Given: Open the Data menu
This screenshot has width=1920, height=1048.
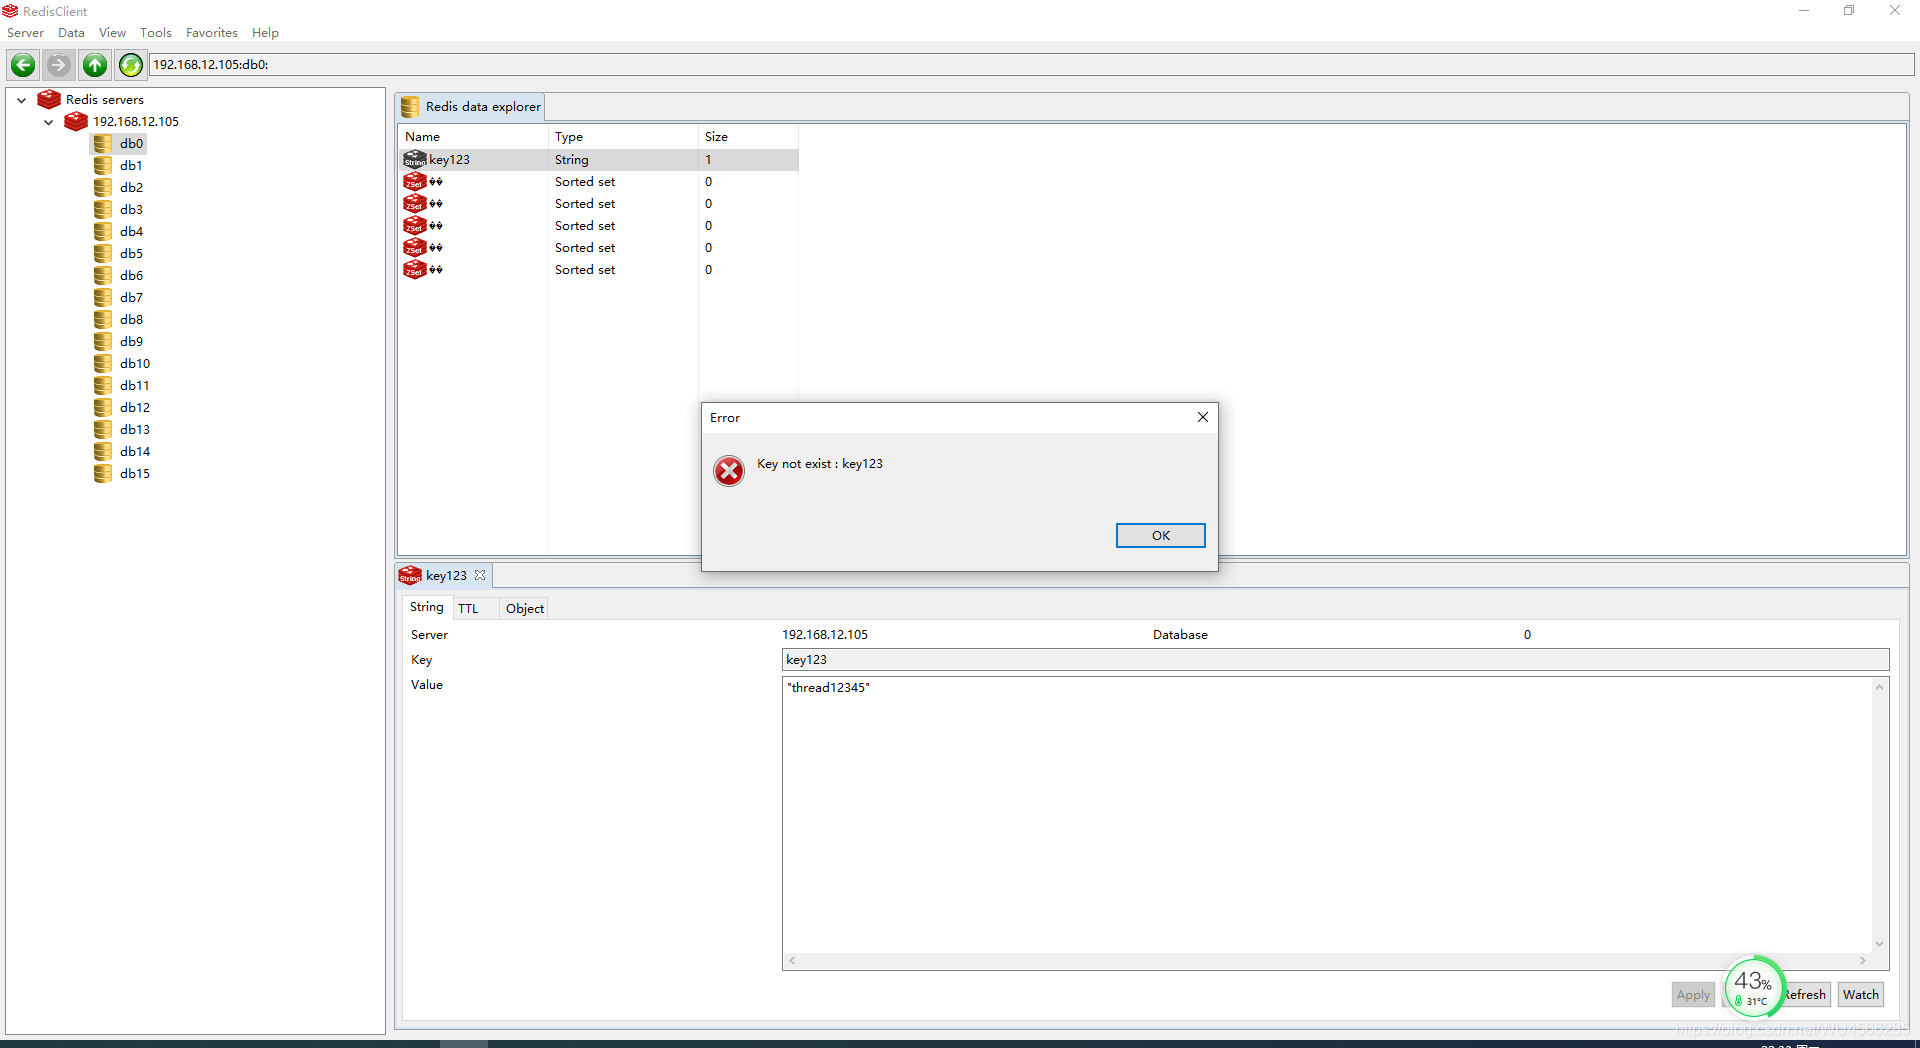Looking at the screenshot, I should point(71,33).
